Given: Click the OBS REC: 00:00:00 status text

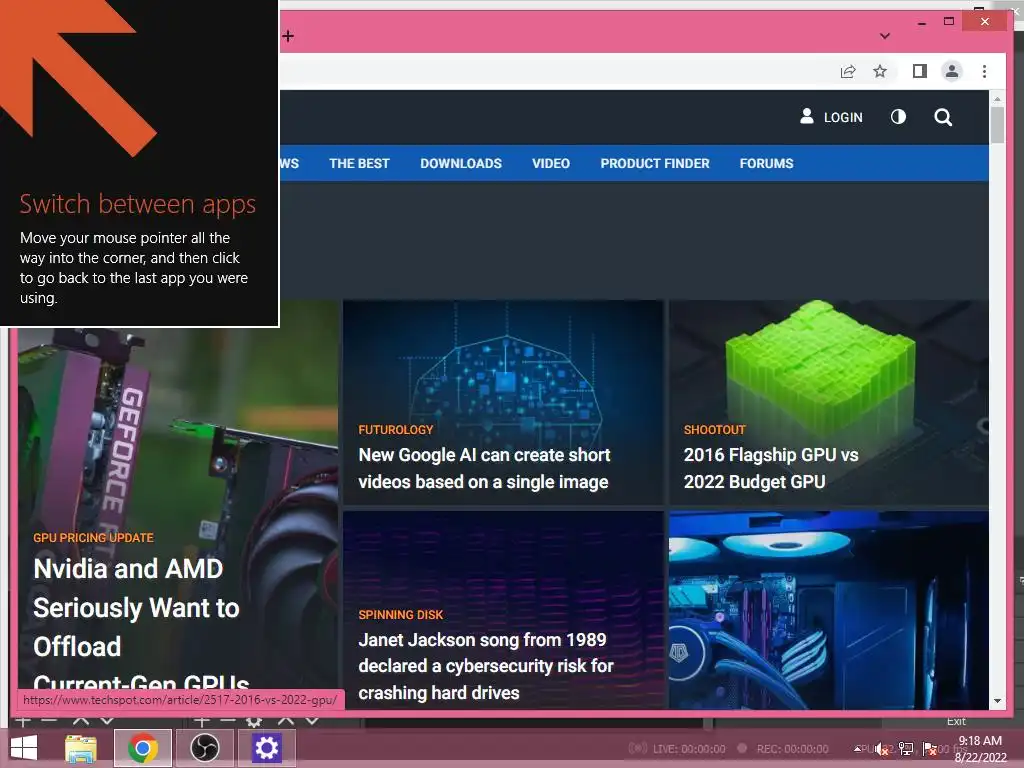Looking at the screenshot, I should pos(792,748).
